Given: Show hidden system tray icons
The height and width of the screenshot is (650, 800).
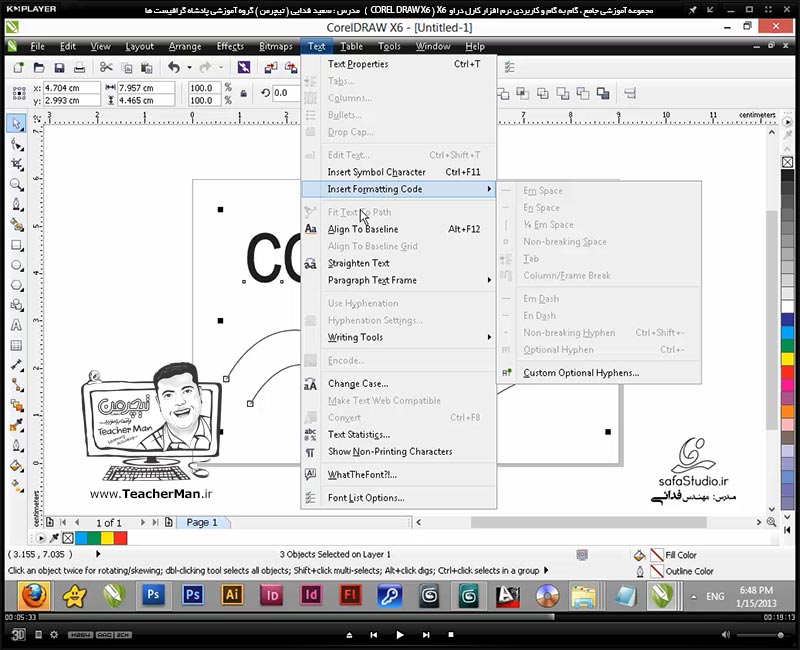Looking at the screenshot, I should [693, 596].
